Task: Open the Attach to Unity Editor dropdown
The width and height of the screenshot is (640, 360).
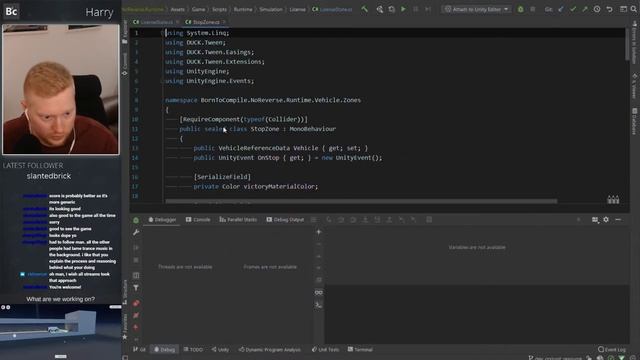Action: point(476,9)
